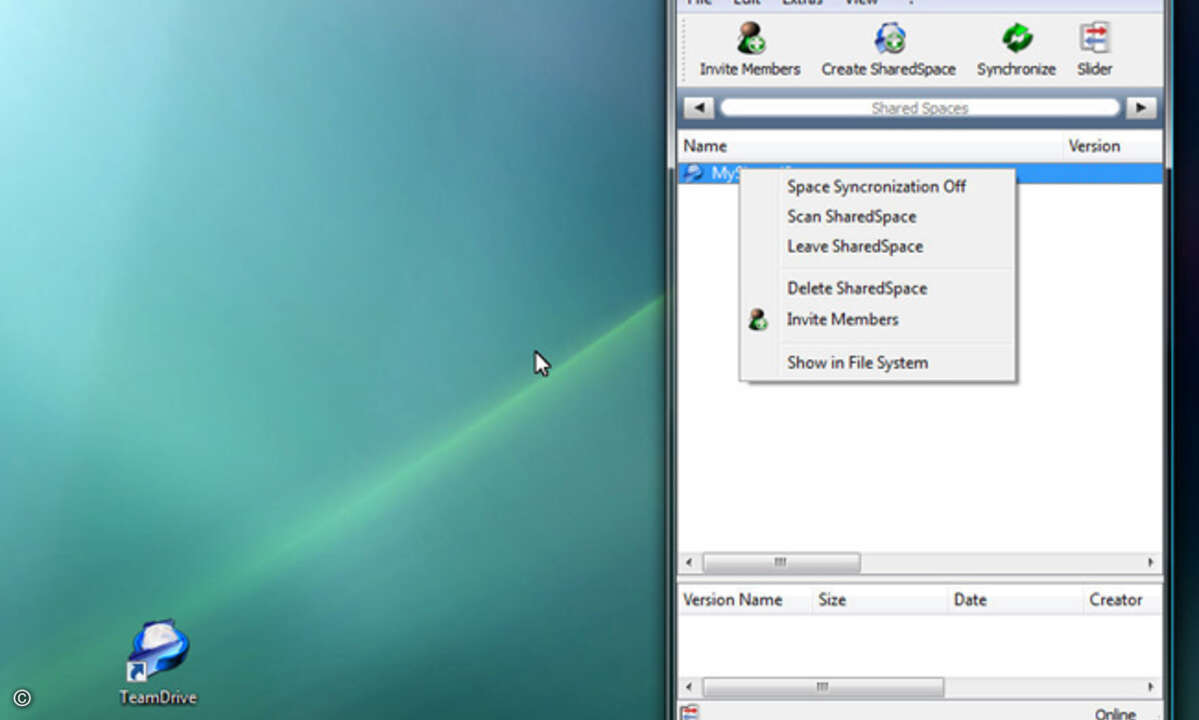
Task: Click left scroll arrow of space list scrollbar
Action: coord(689,563)
